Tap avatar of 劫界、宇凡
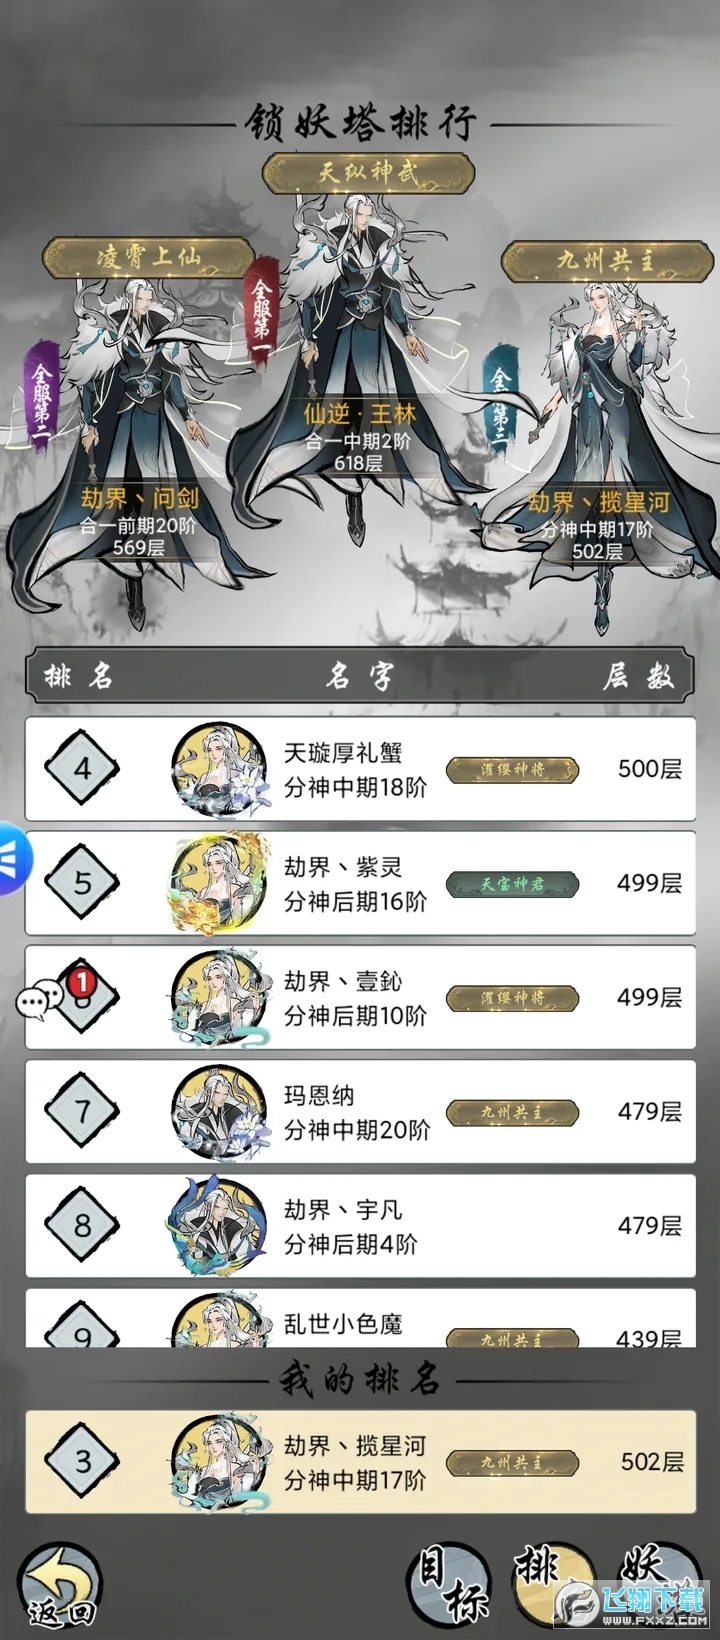720x1640 pixels. click(219, 1225)
